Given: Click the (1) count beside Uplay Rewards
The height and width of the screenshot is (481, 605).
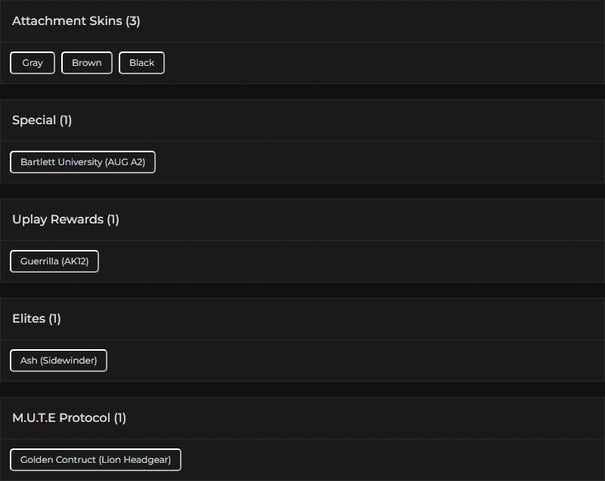Looking at the screenshot, I should coord(113,219).
